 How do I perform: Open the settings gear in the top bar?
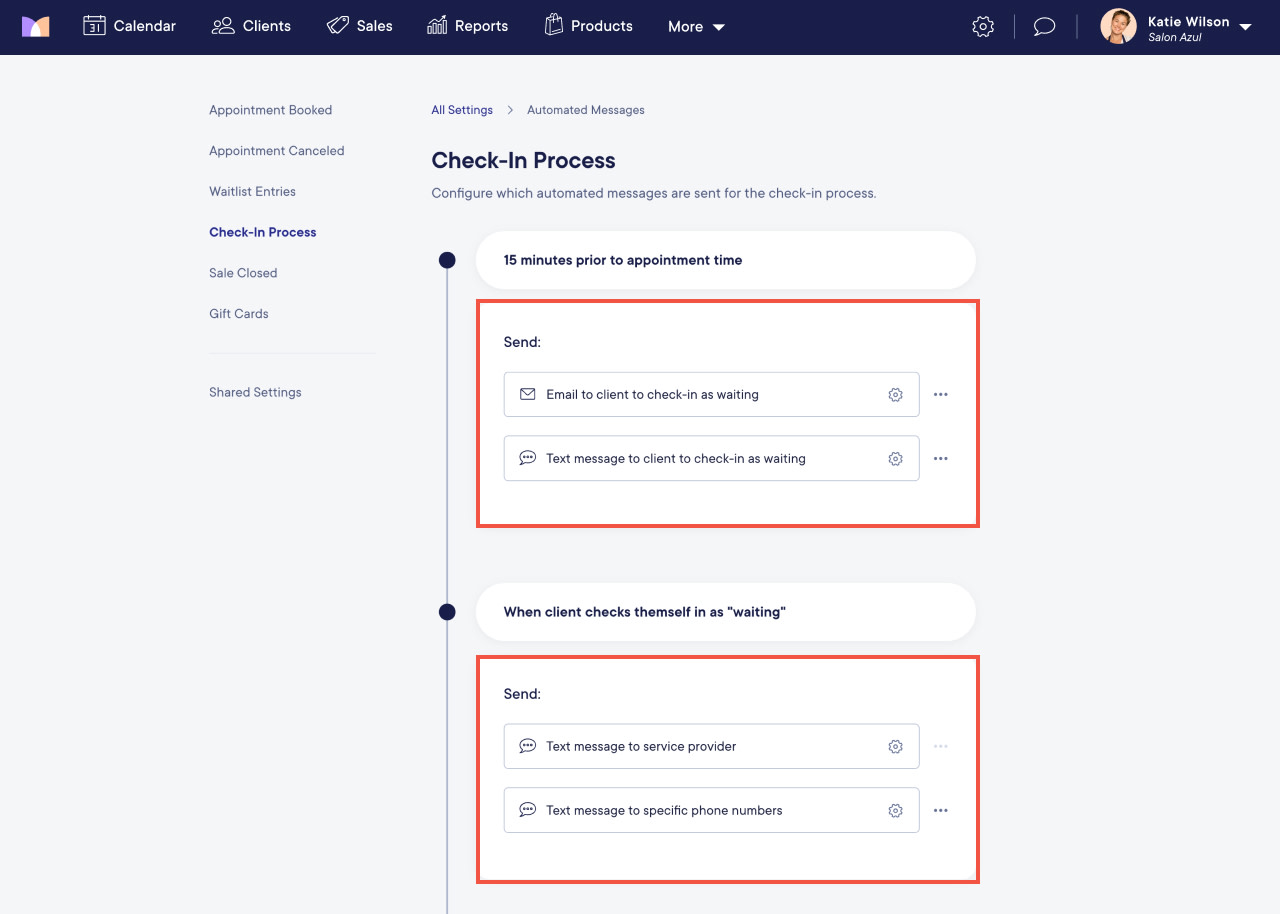(x=983, y=26)
